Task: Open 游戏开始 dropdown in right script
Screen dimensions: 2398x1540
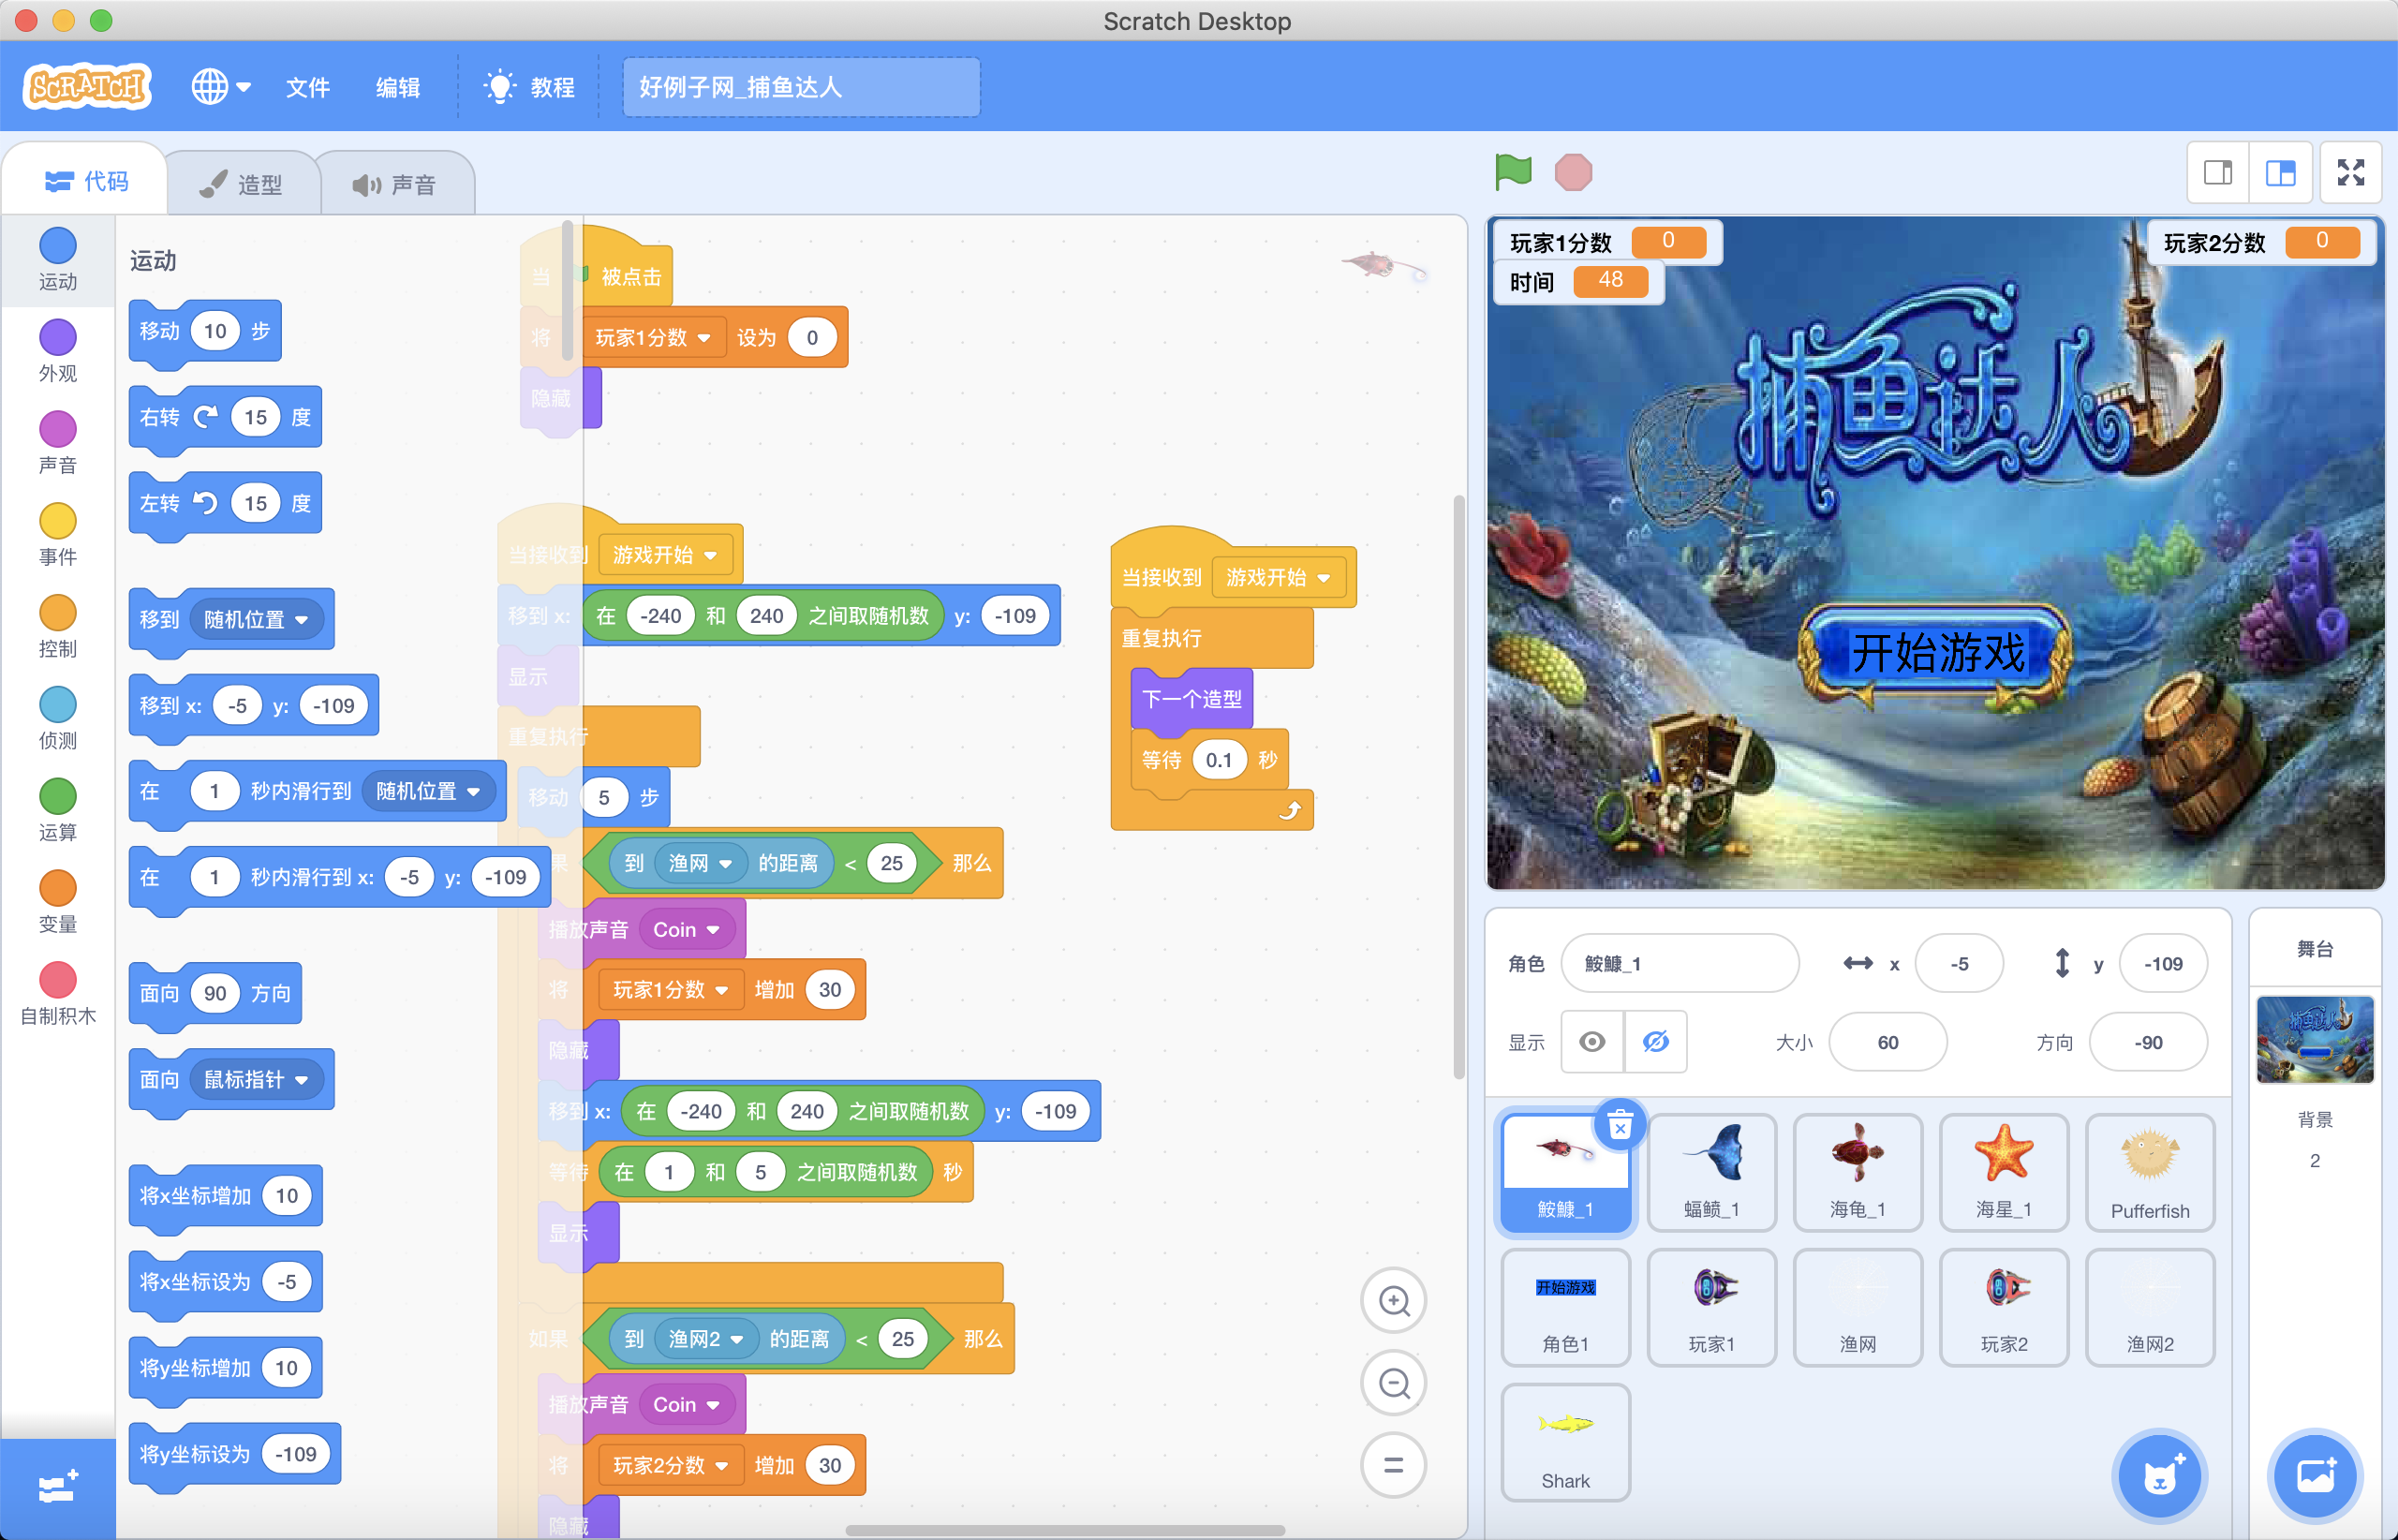Action: (x=1278, y=577)
